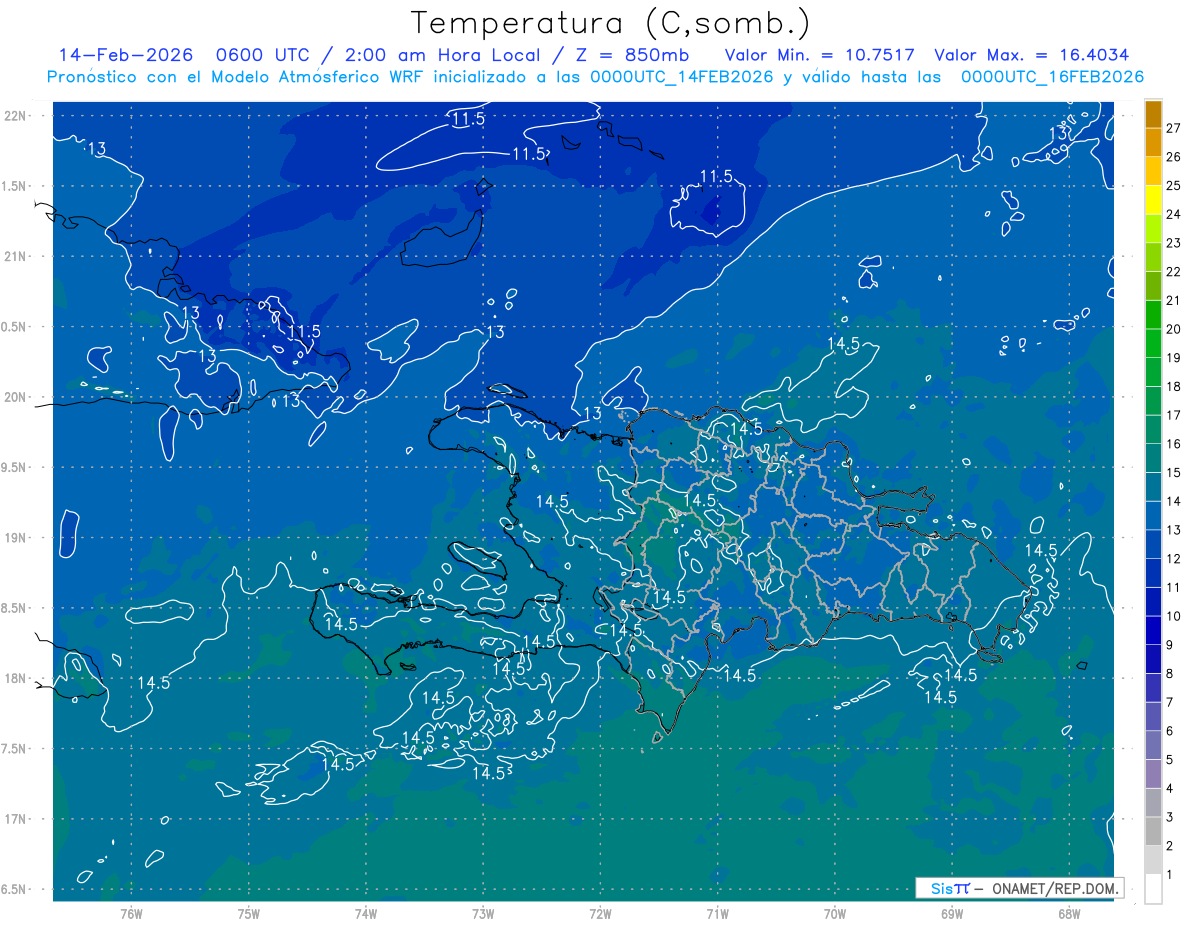This screenshot has width=1200, height=927.
Task: Click the Pronóstico con el Modelo WRF line
Action: pos(595,77)
